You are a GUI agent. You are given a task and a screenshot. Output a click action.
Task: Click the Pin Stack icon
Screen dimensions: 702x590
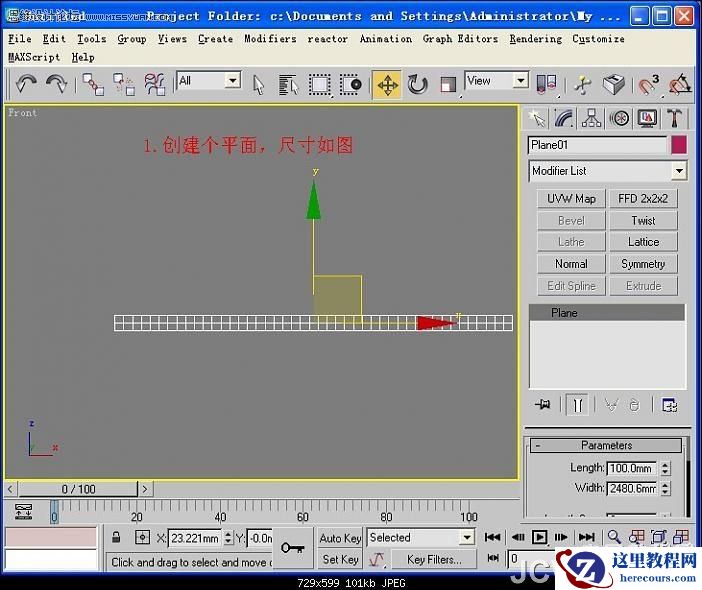coord(543,405)
